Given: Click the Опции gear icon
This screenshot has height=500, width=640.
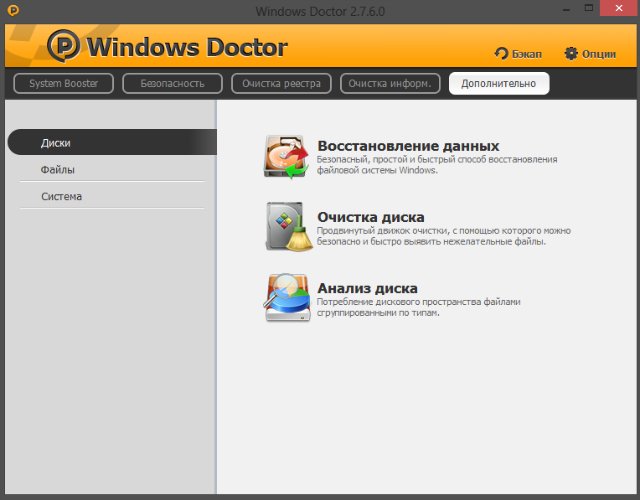Looking at the screenshot, I should point(571,53).
